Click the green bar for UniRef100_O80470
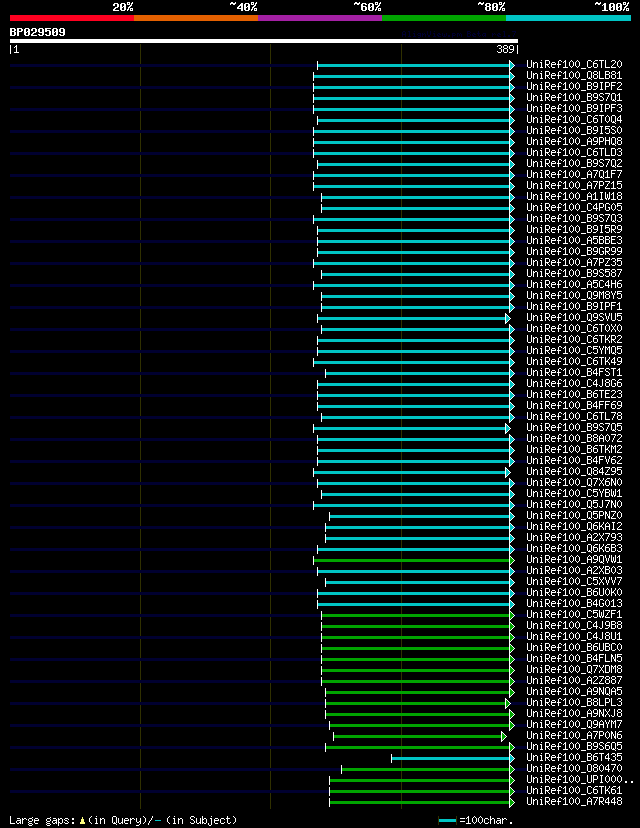Screen dimensions: 640x828 pos(426,769)
